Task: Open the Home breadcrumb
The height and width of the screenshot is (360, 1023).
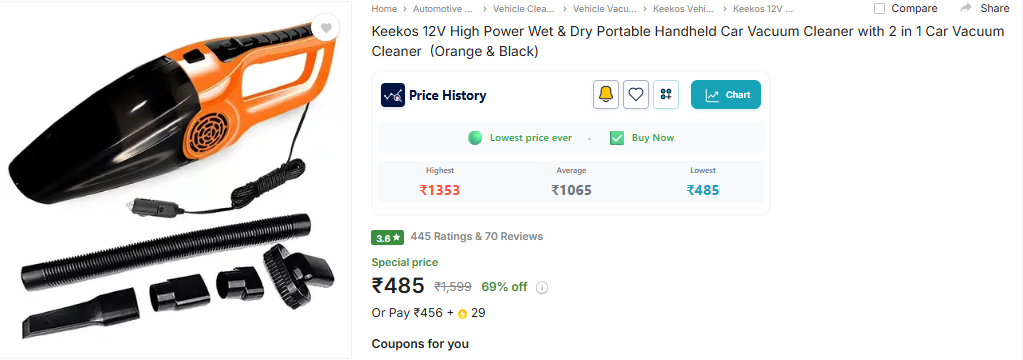Action: coord(384,8)
